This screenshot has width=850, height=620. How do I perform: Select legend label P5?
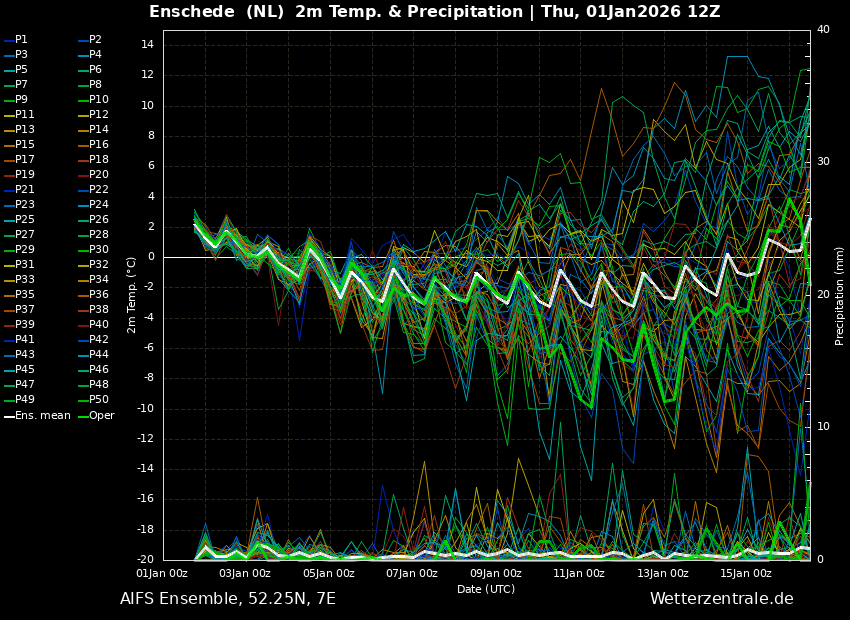click(21, 69)
